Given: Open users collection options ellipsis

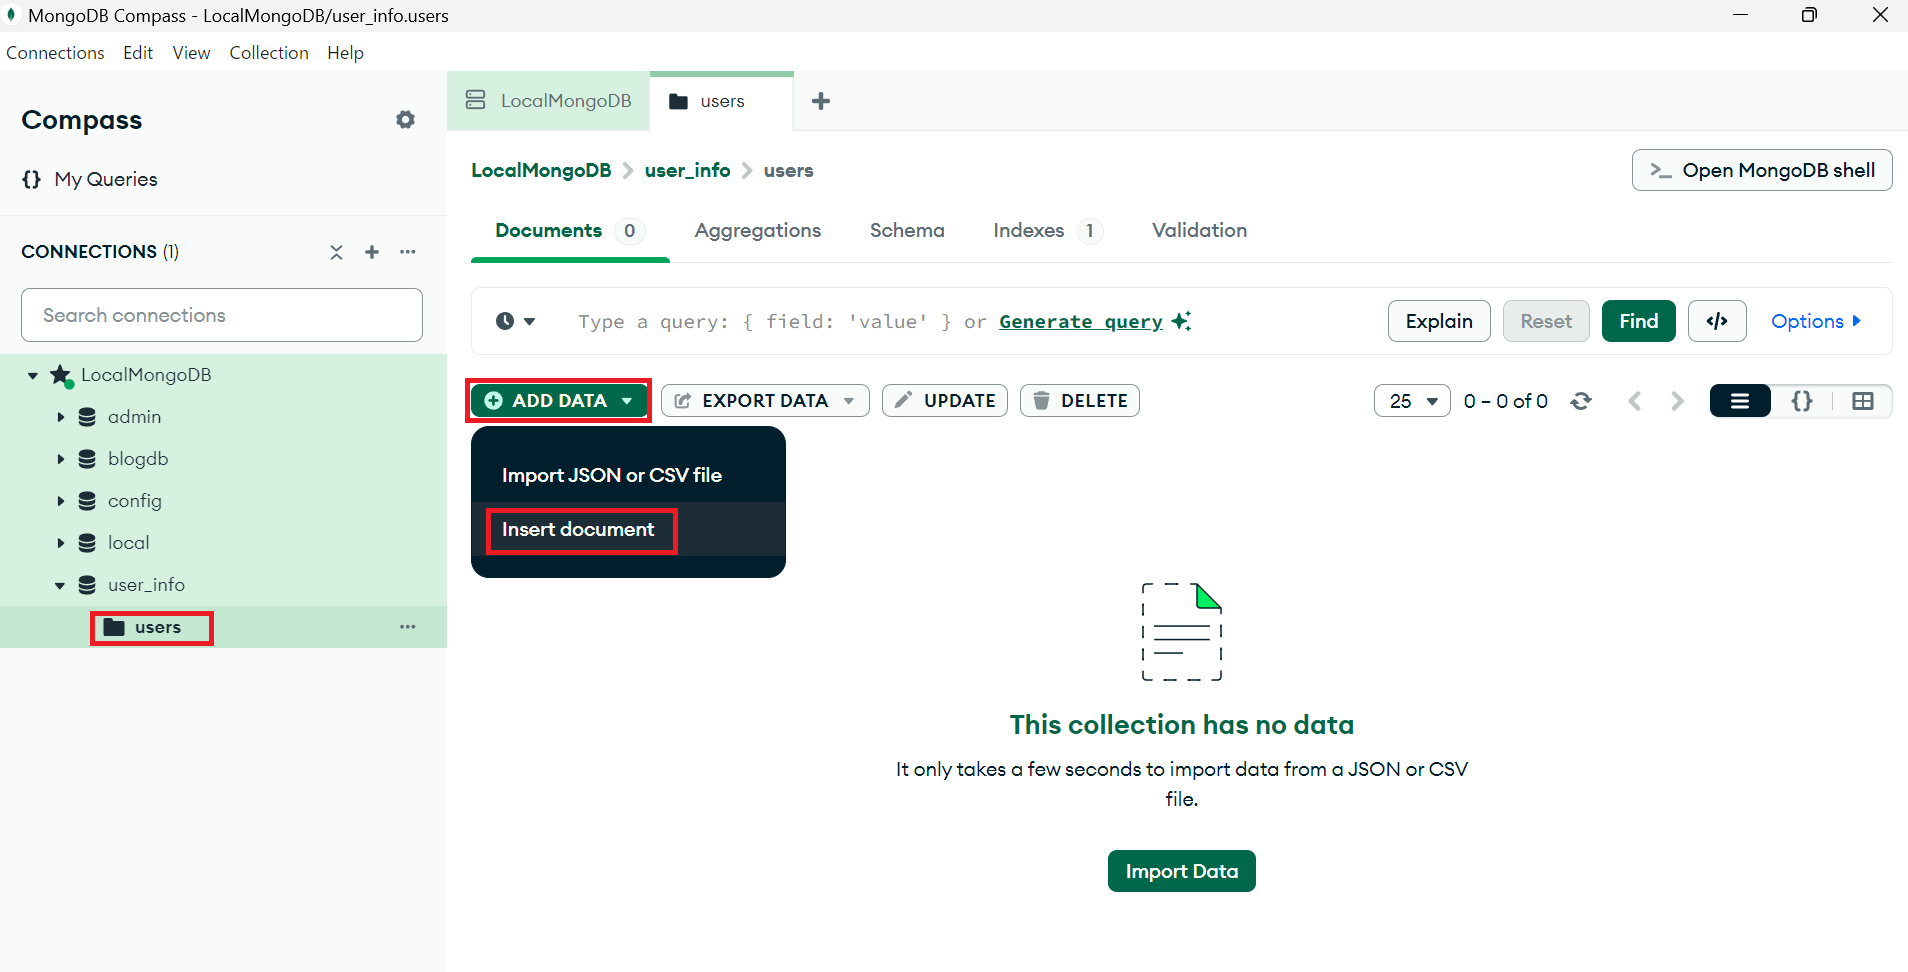Looking at the screenshot, I should 408,627.
